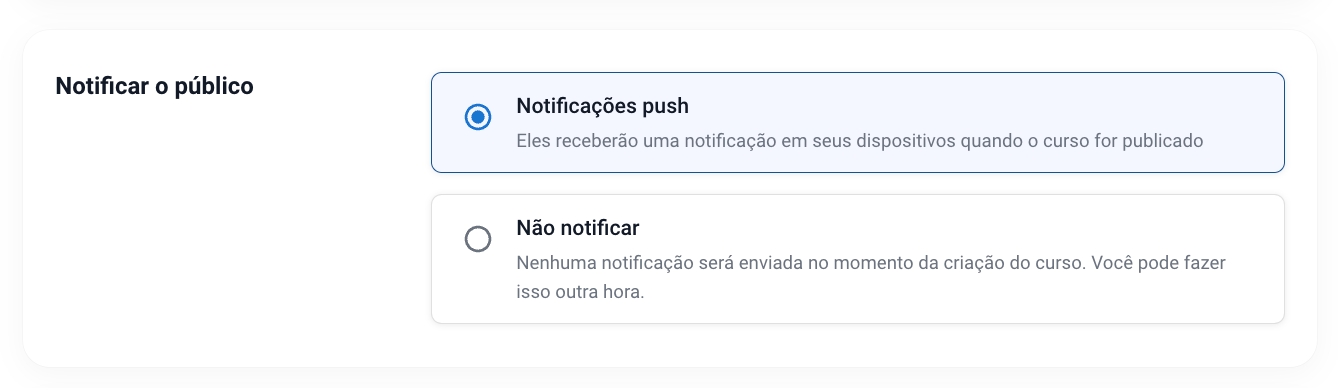Enable the empty gray radio circle
The image size is (1338, 388).
click(478, 239)
